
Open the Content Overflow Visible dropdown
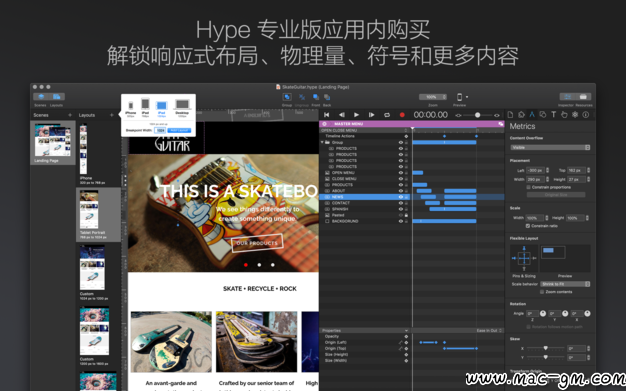(x=550, y=147)
